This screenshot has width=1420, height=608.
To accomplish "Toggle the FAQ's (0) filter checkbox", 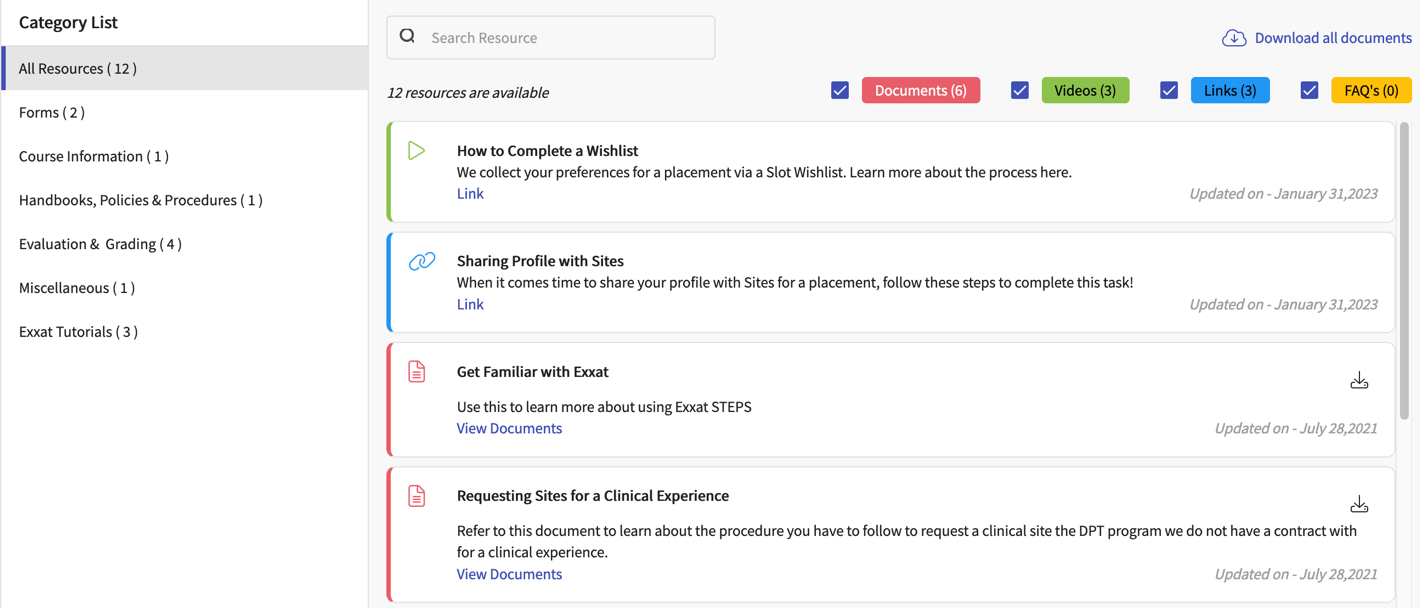I will click(1309, 90).
